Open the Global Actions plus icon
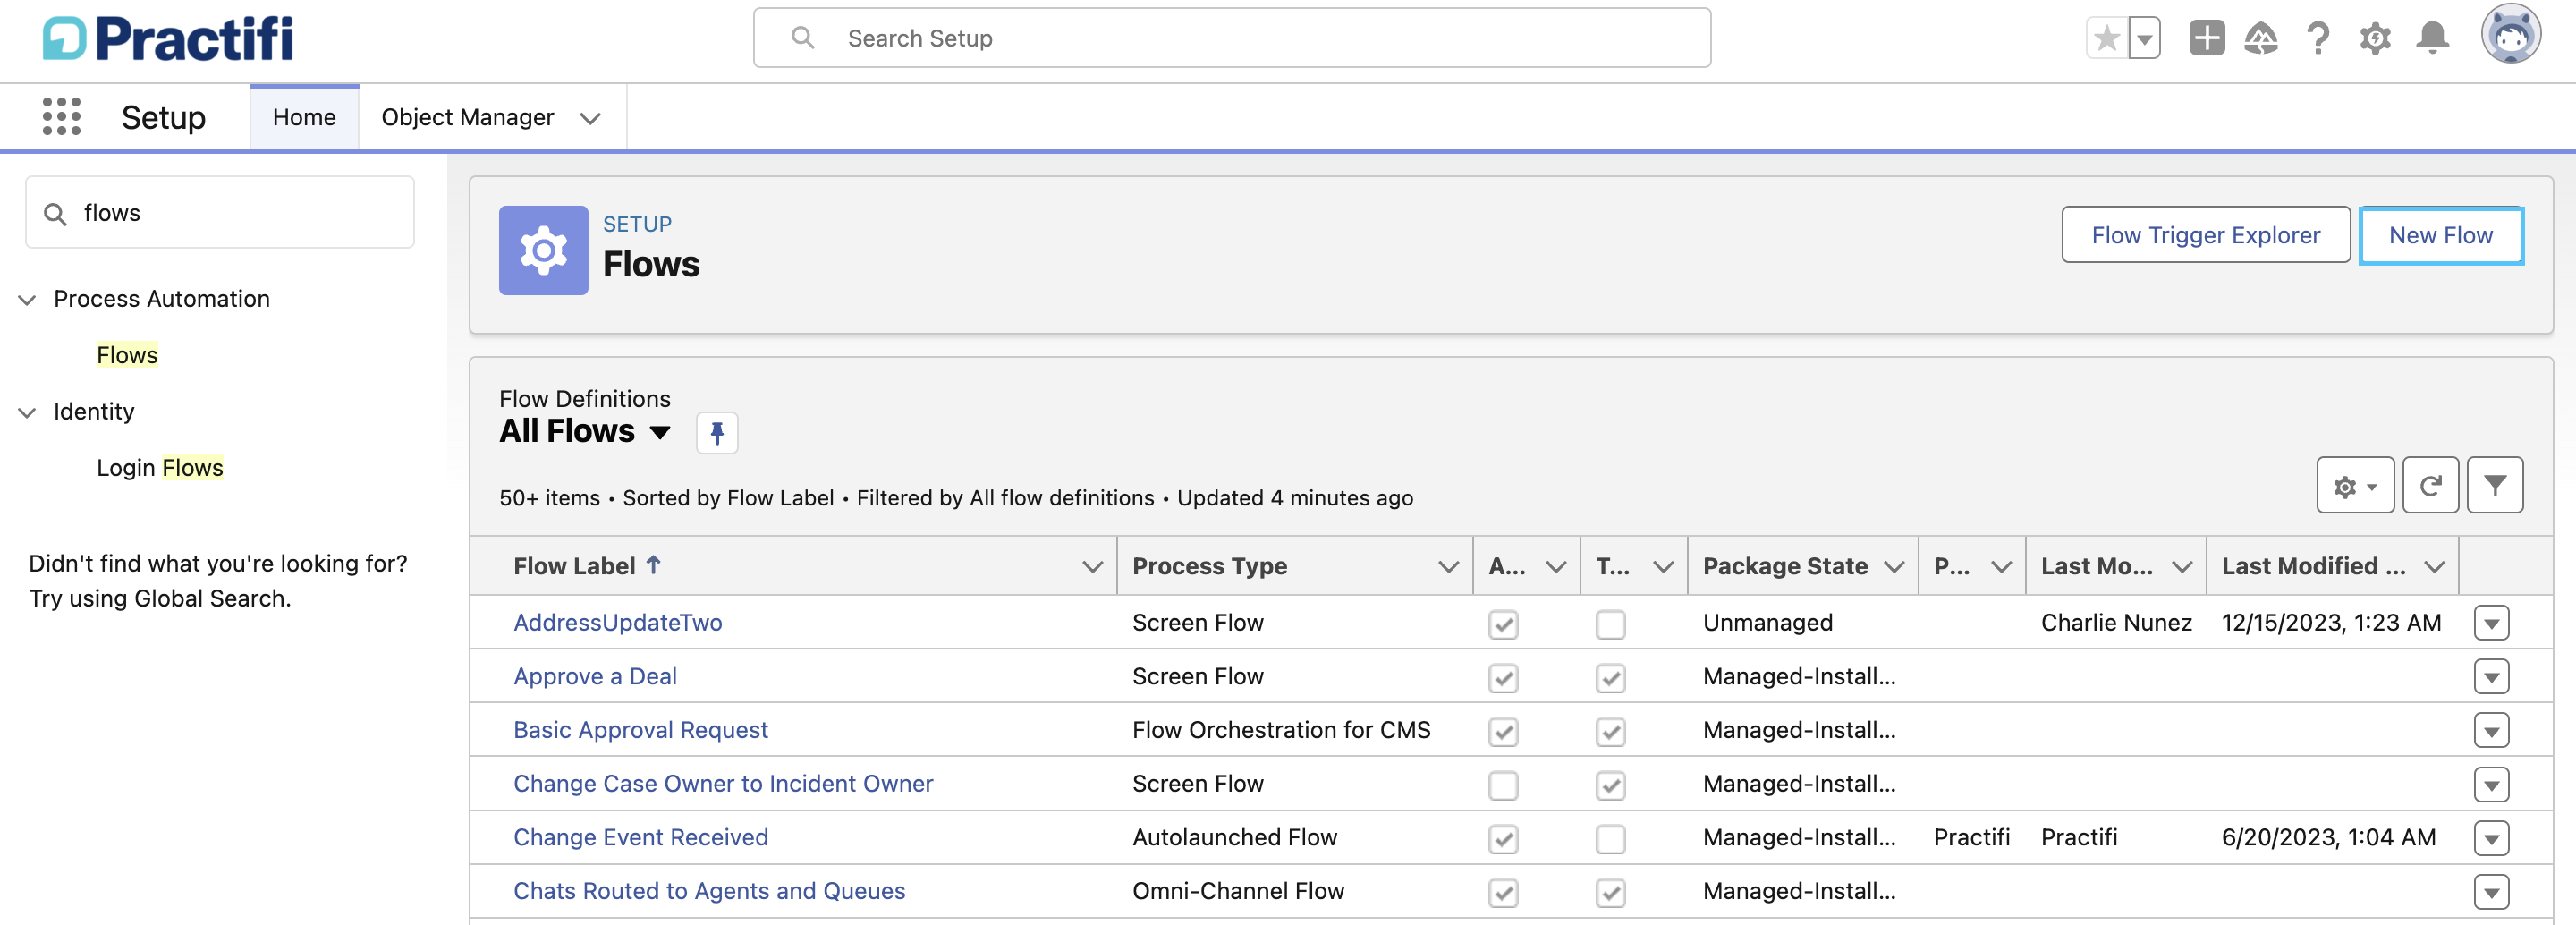This screenshot has width=2576, height=925. tap(2206, 39)
